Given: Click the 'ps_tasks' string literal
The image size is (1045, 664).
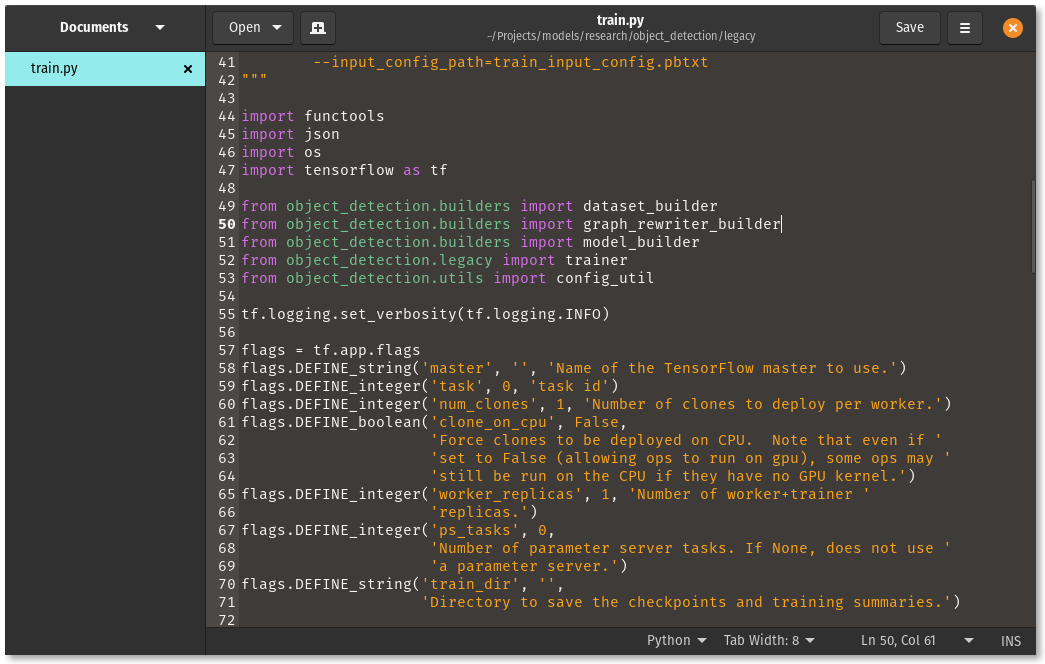Looking at the screenshot, I should coord(475,530).
